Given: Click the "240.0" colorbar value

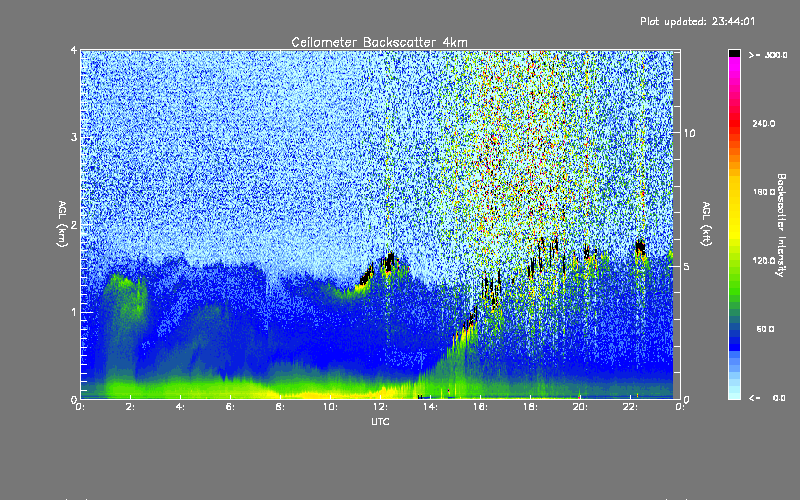Looking at the screenshot, I should click(764, 123).
